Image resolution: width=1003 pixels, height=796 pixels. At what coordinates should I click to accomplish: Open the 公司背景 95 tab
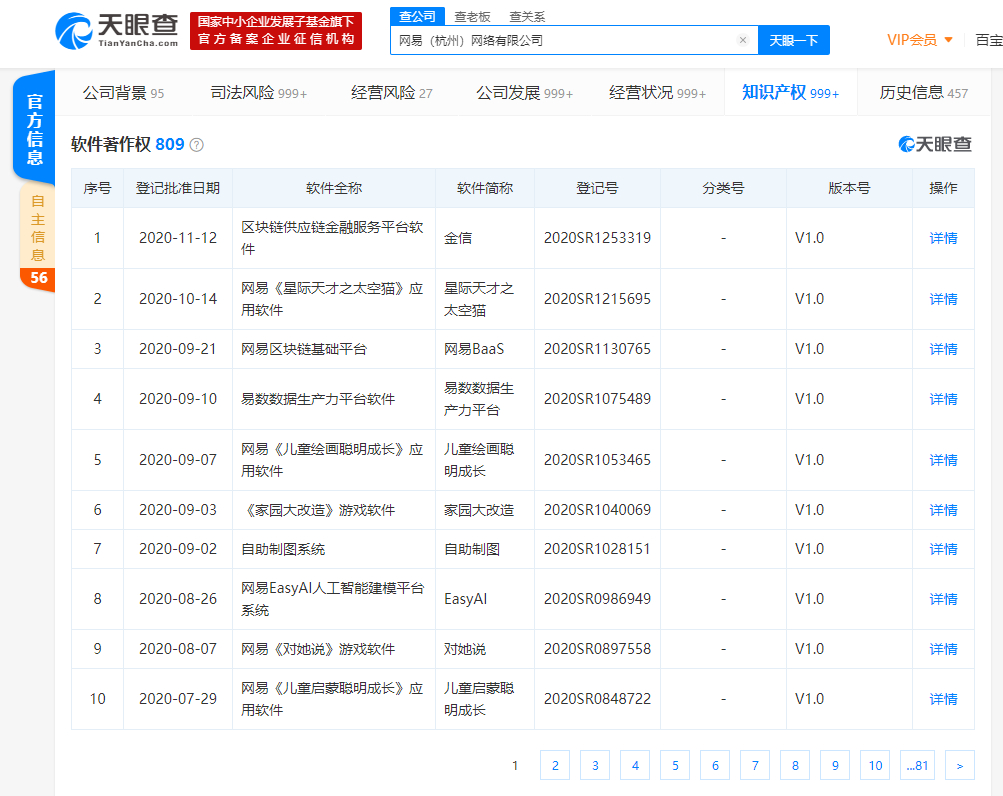(x=123, y=93)
